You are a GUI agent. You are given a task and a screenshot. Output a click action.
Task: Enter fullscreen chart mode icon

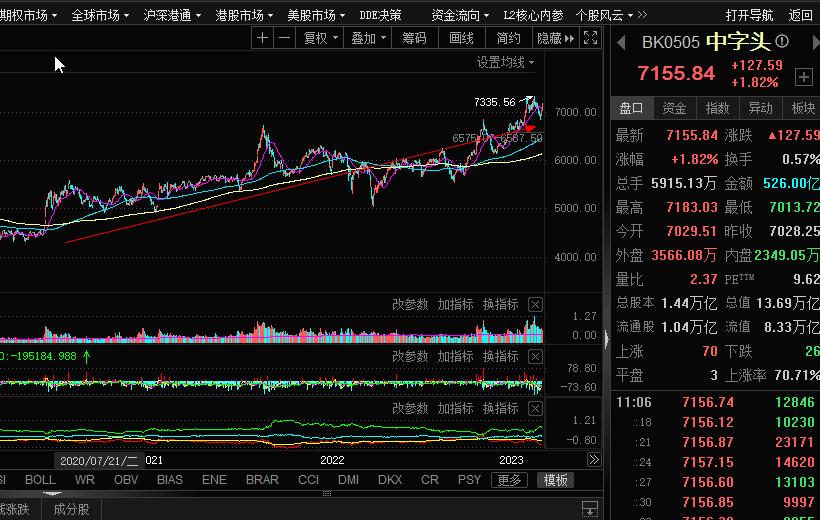(590, 38)
